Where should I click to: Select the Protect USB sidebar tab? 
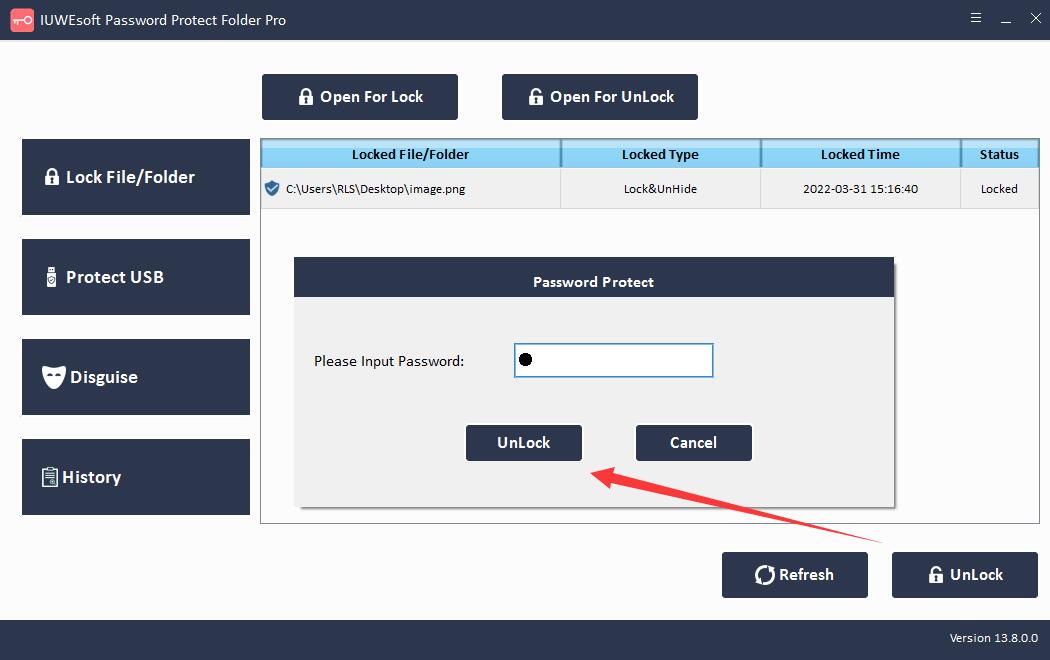[136, 276]
